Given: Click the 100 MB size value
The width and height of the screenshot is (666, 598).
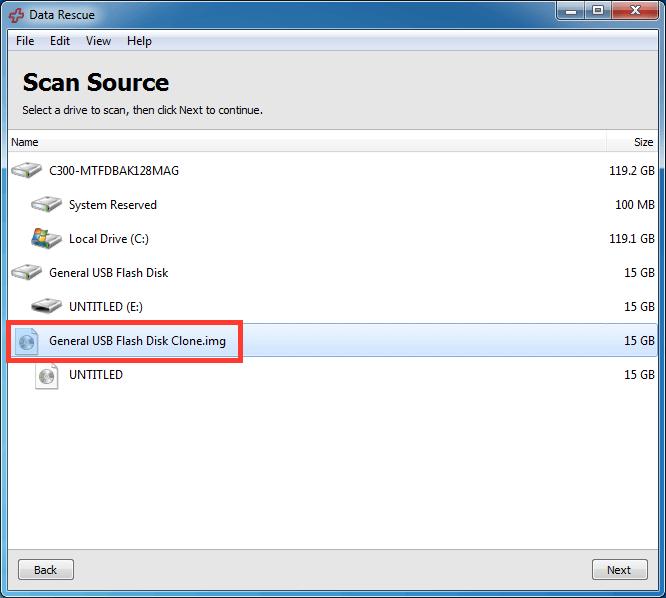Looking at the screenshot, I should pos(635,205).
